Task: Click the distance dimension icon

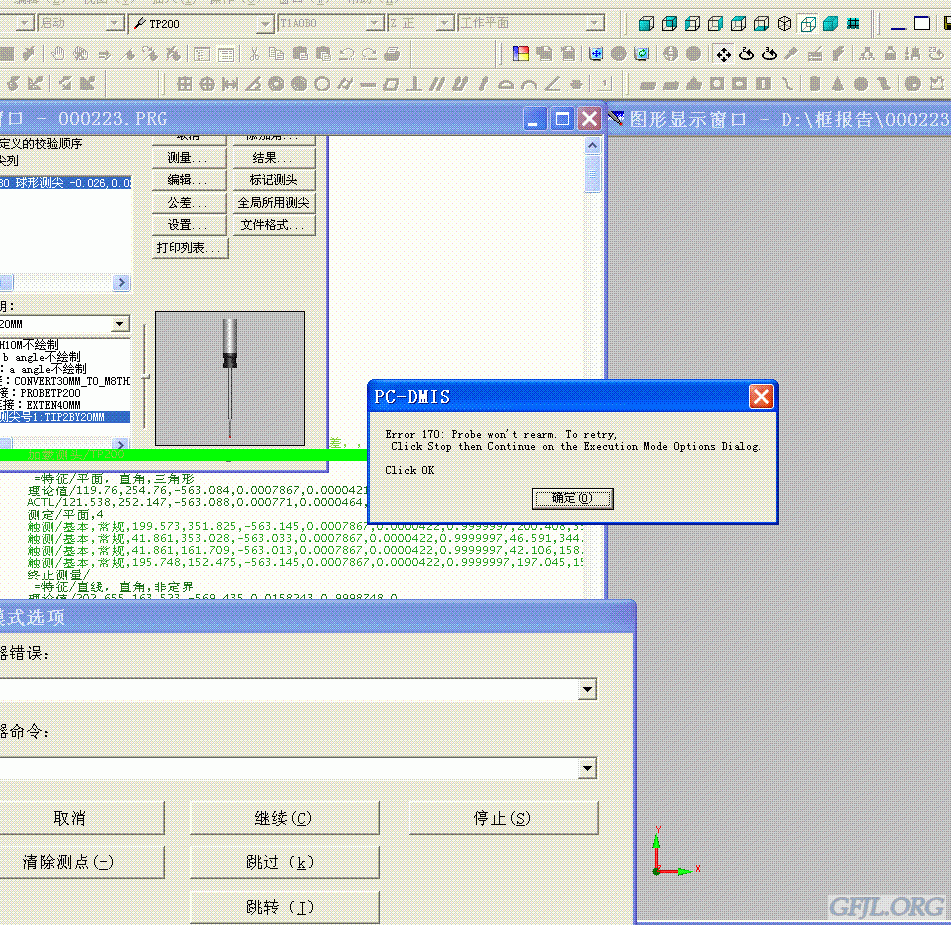Action: [230, 84]
